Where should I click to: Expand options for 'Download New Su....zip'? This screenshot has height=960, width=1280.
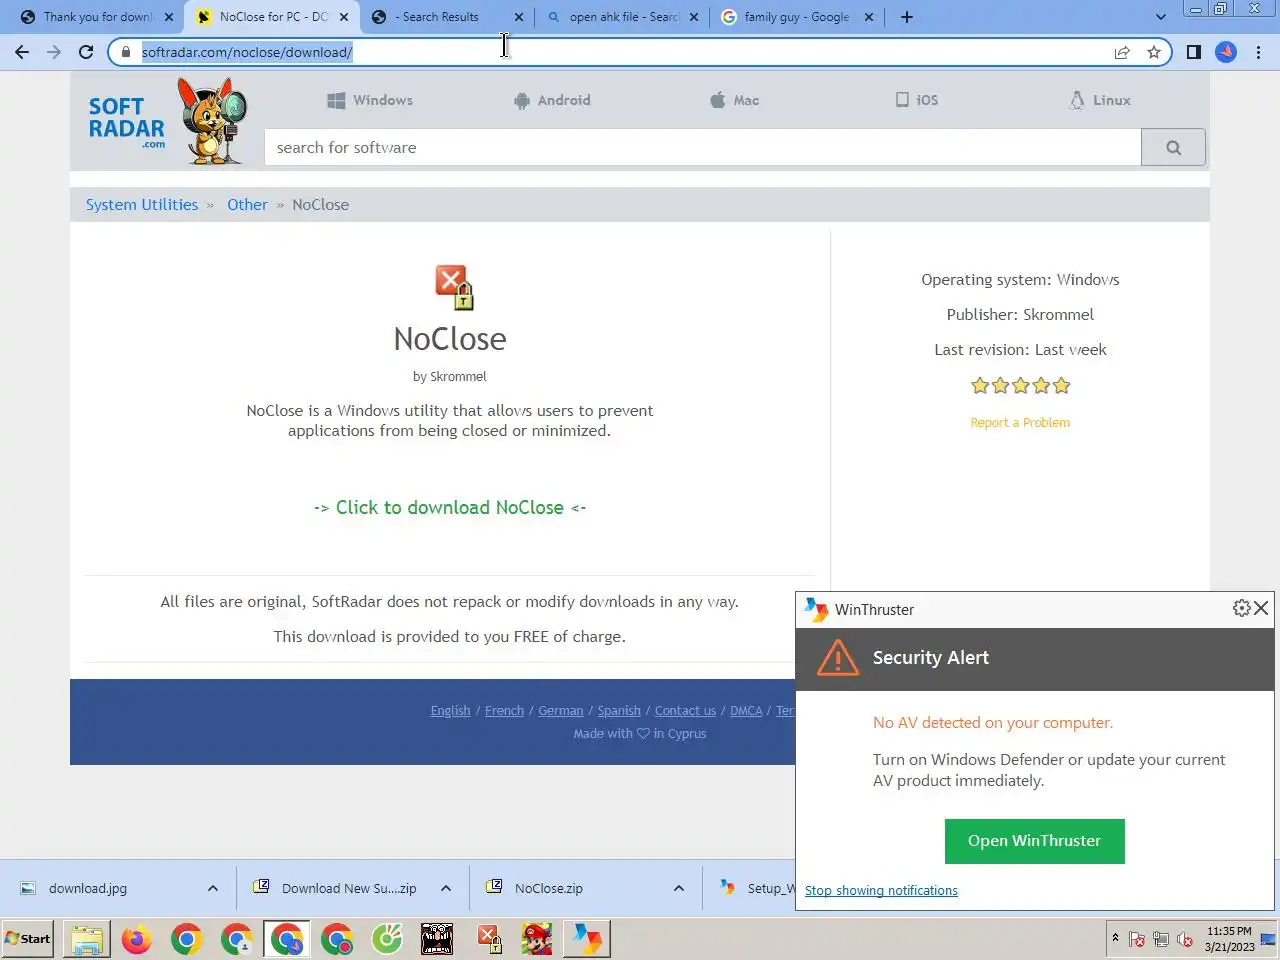(446, 888)
